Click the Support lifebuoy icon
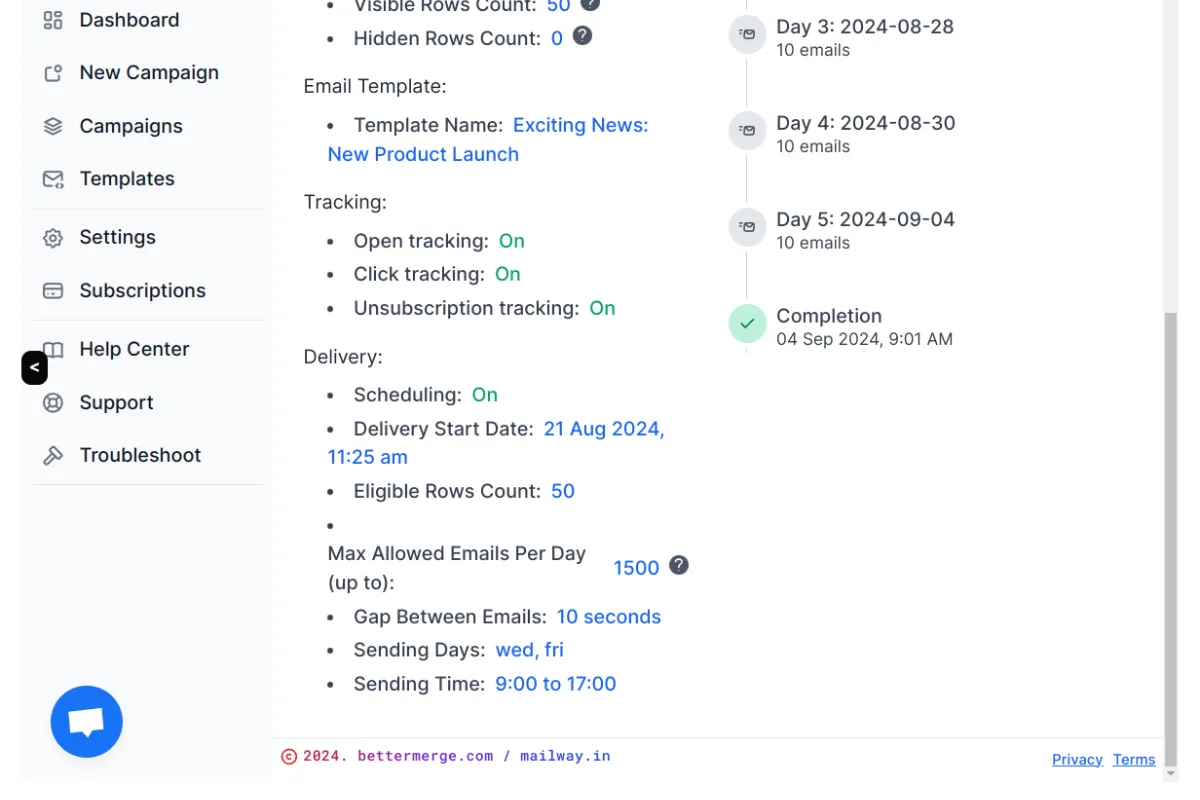The image size is (1200, 800). pyautogui.click(x=52, y=402)
